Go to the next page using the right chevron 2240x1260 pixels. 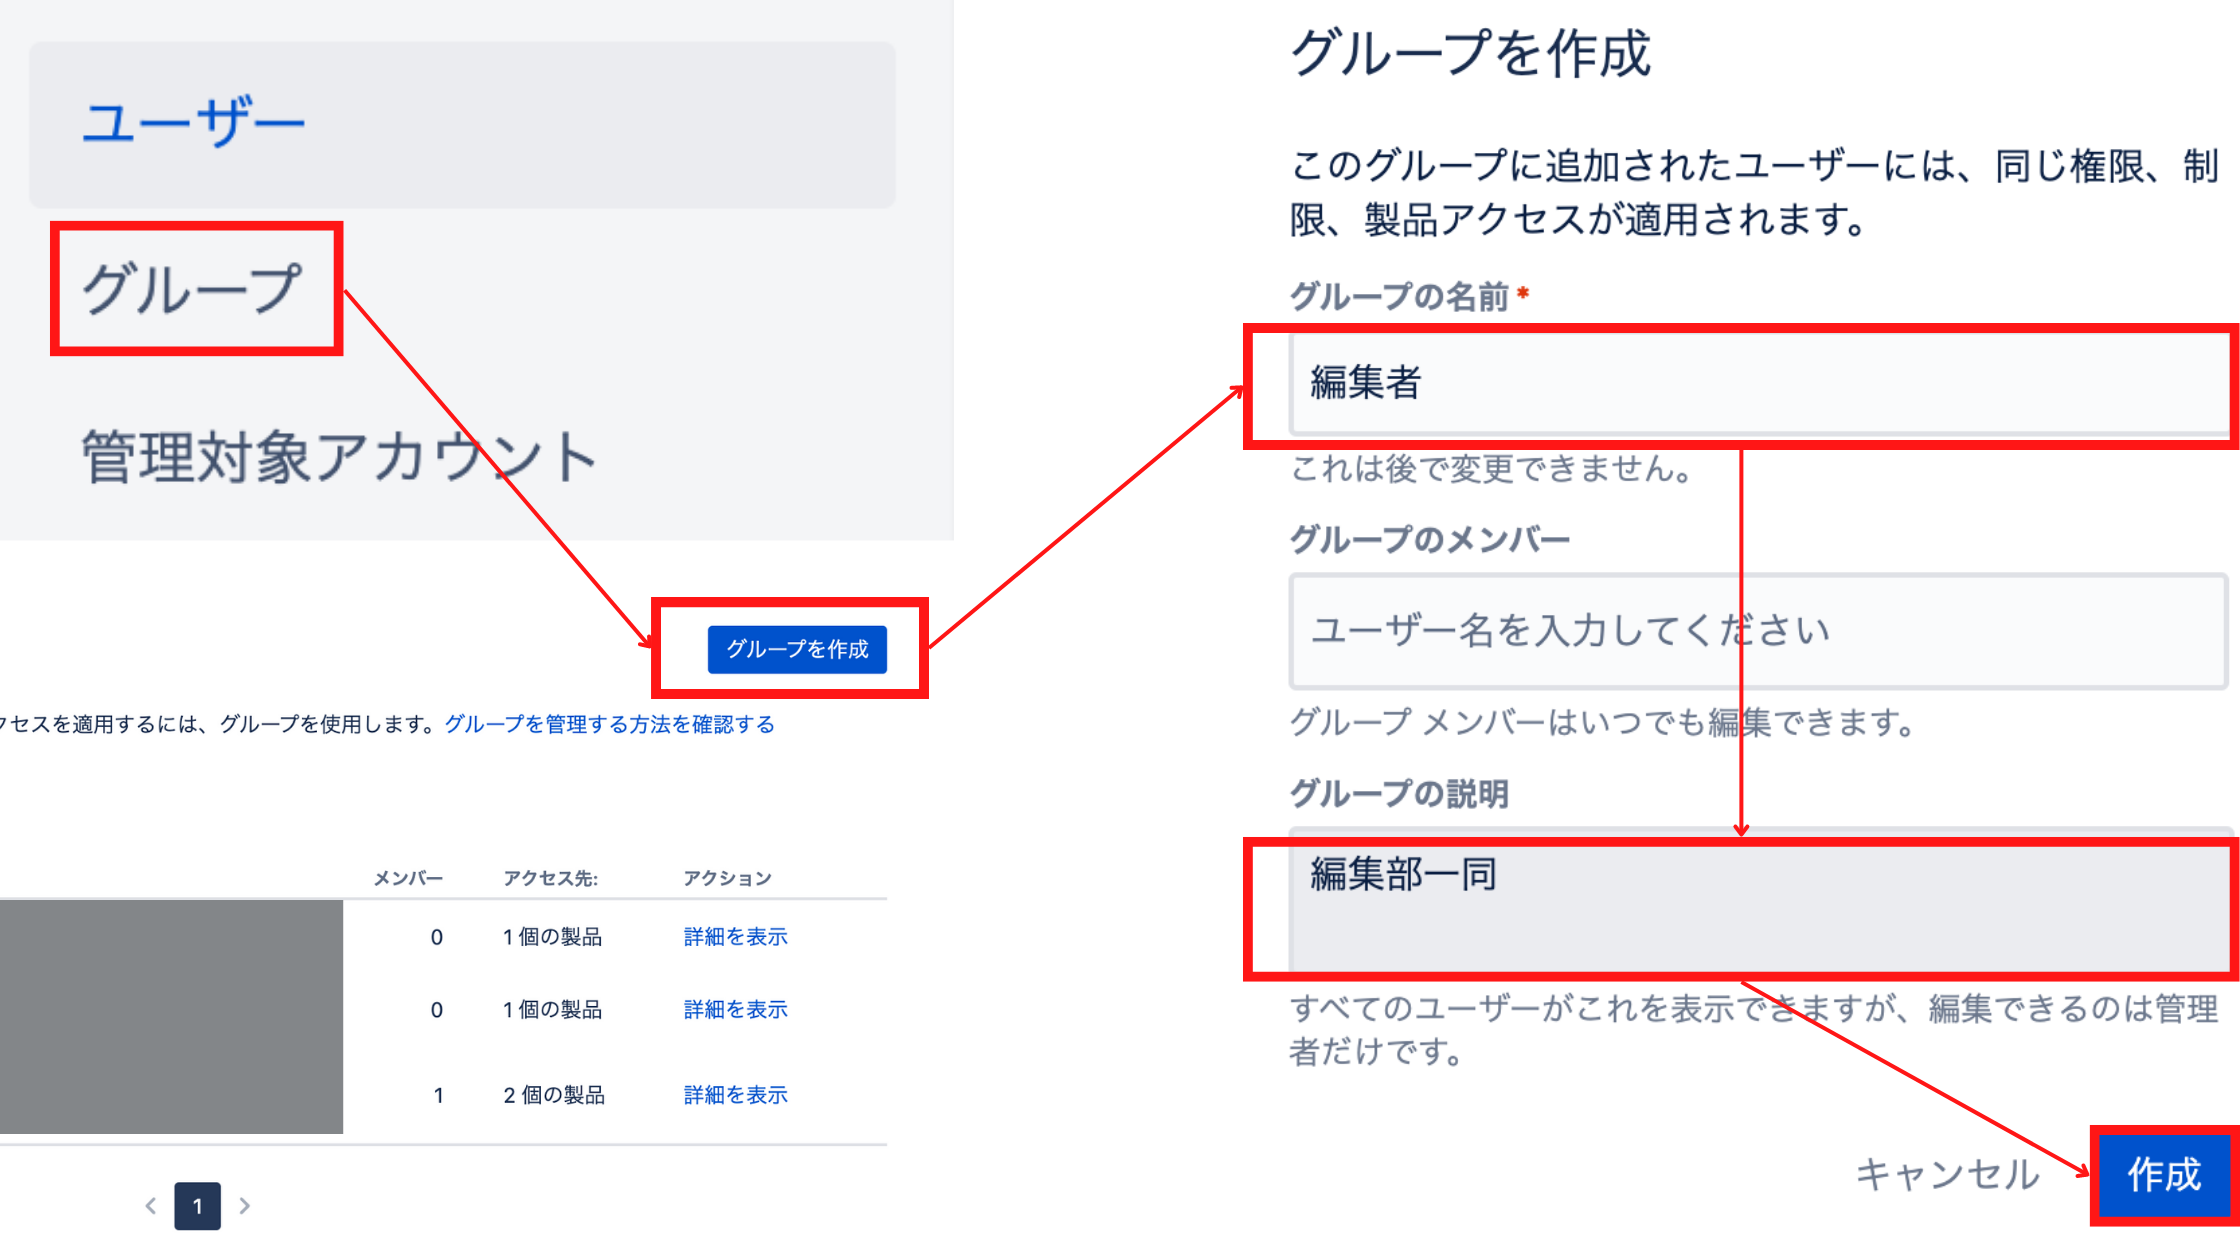245,1206
